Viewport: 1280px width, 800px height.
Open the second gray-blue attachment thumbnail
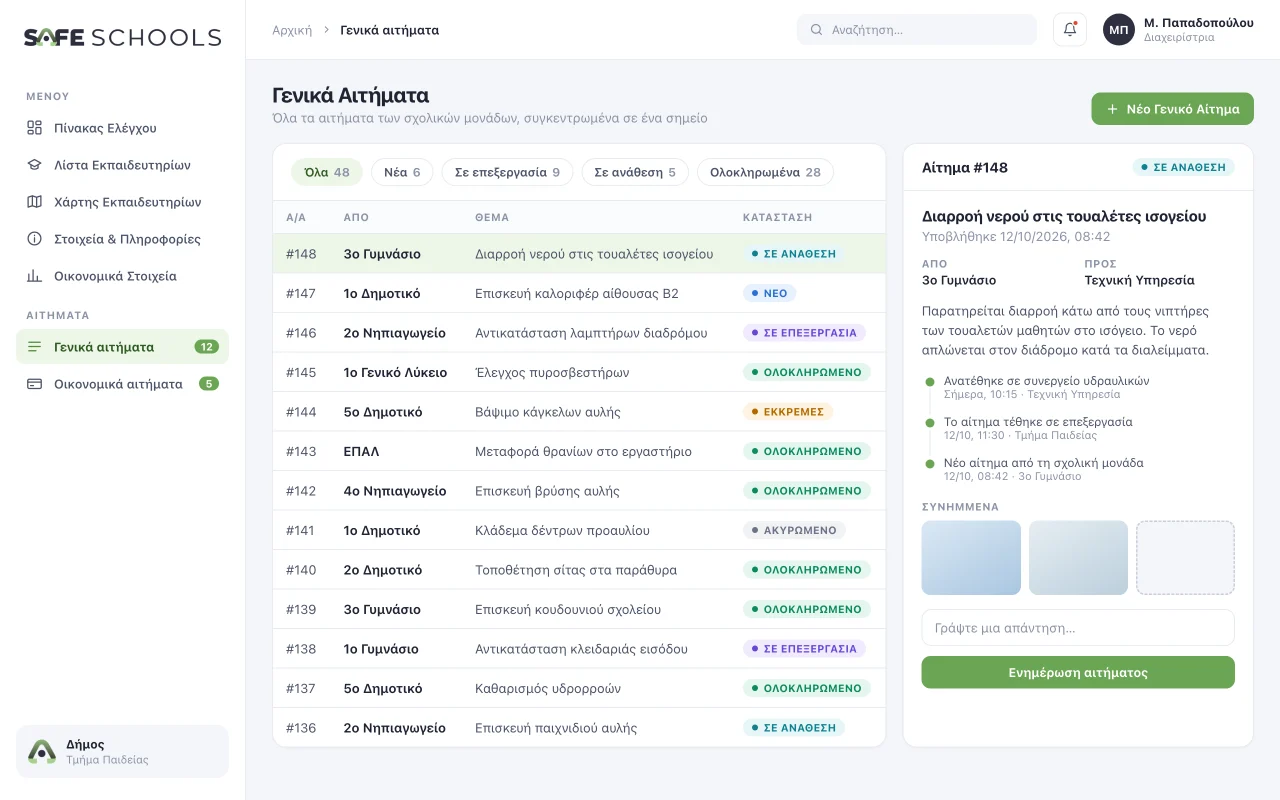1078,558
